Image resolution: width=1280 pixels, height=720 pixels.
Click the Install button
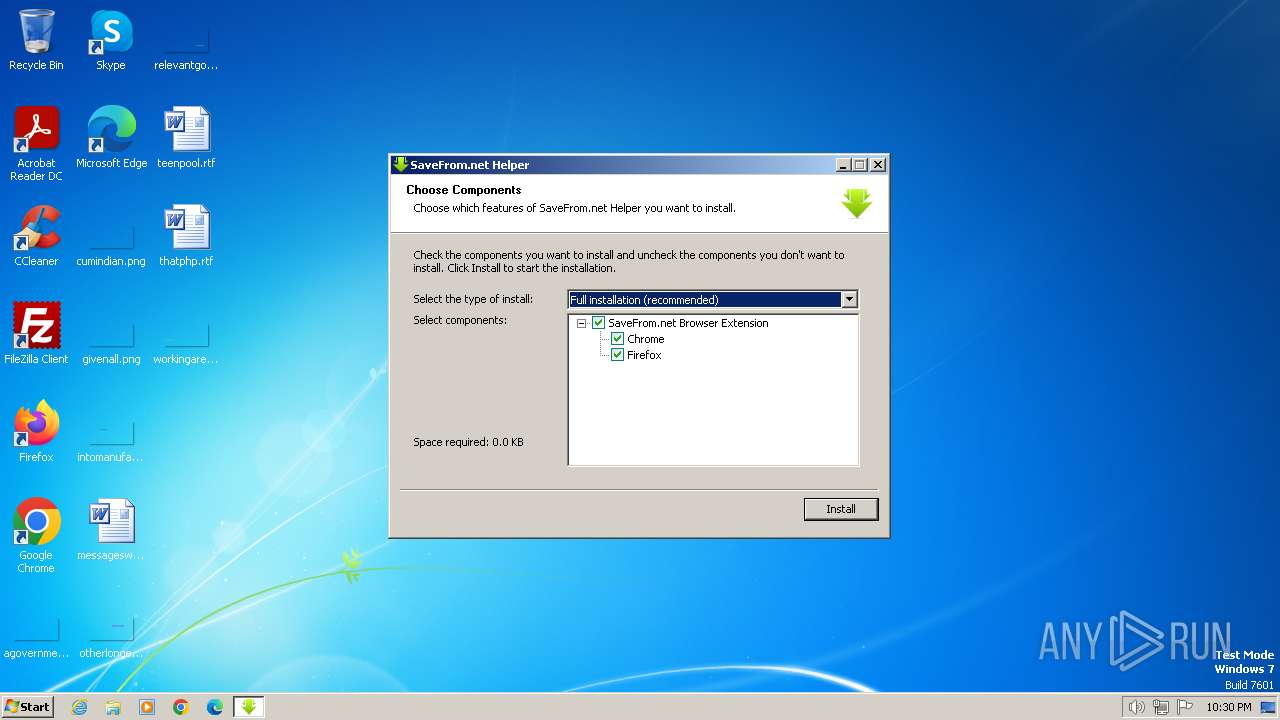pyautogui.click(x=841, y=509)
